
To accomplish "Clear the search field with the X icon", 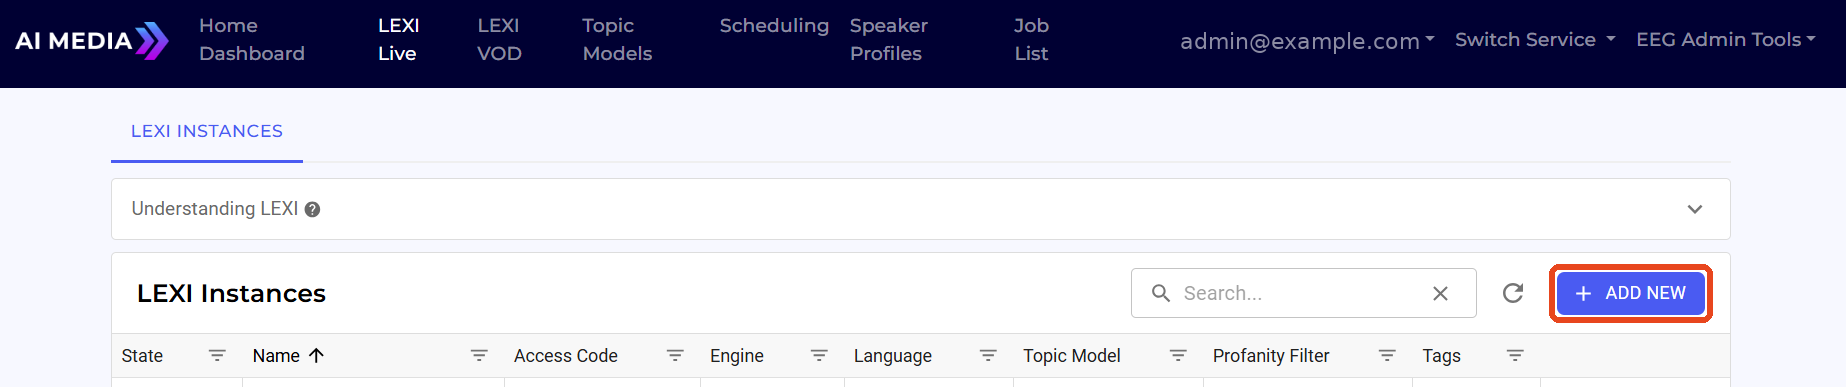I will [1440, 293].
